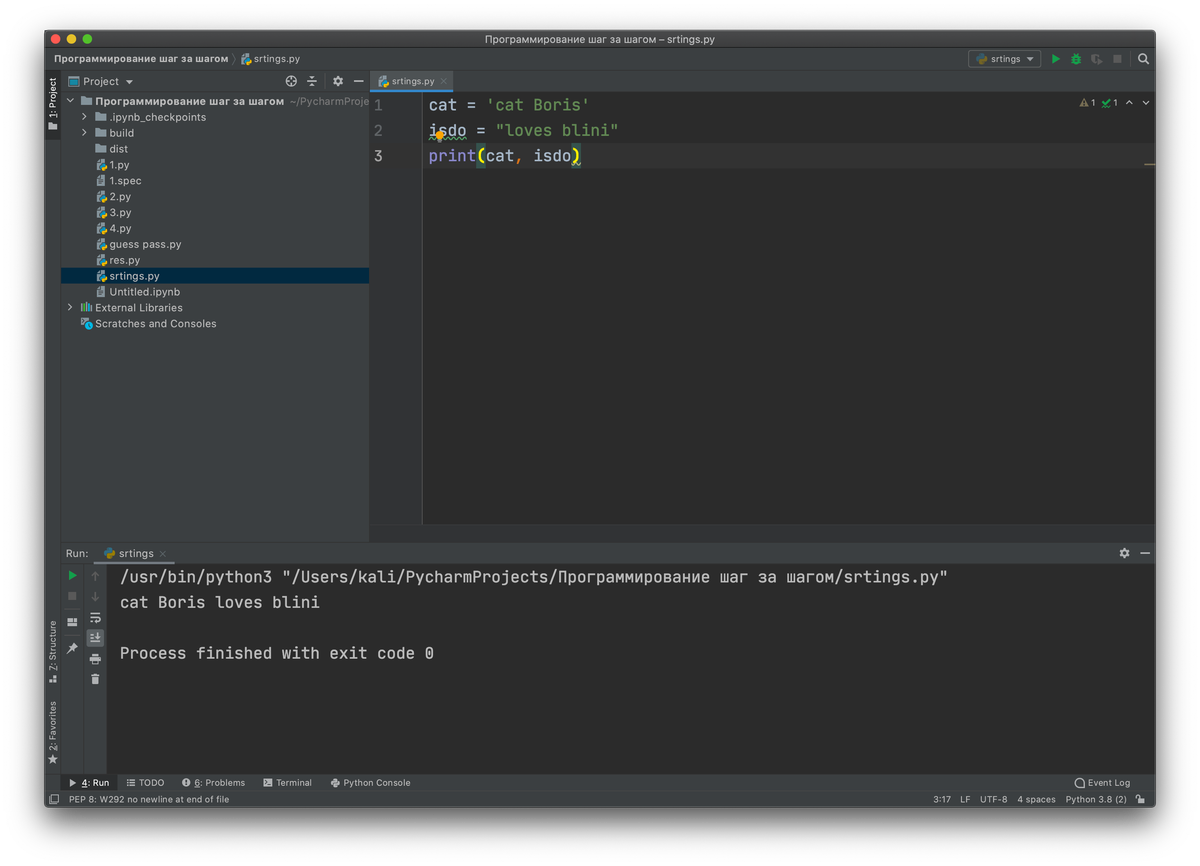The height and width of the screenshot is (866, 1200).
Task: Open the Python Console tab
Action: point(370,783)
